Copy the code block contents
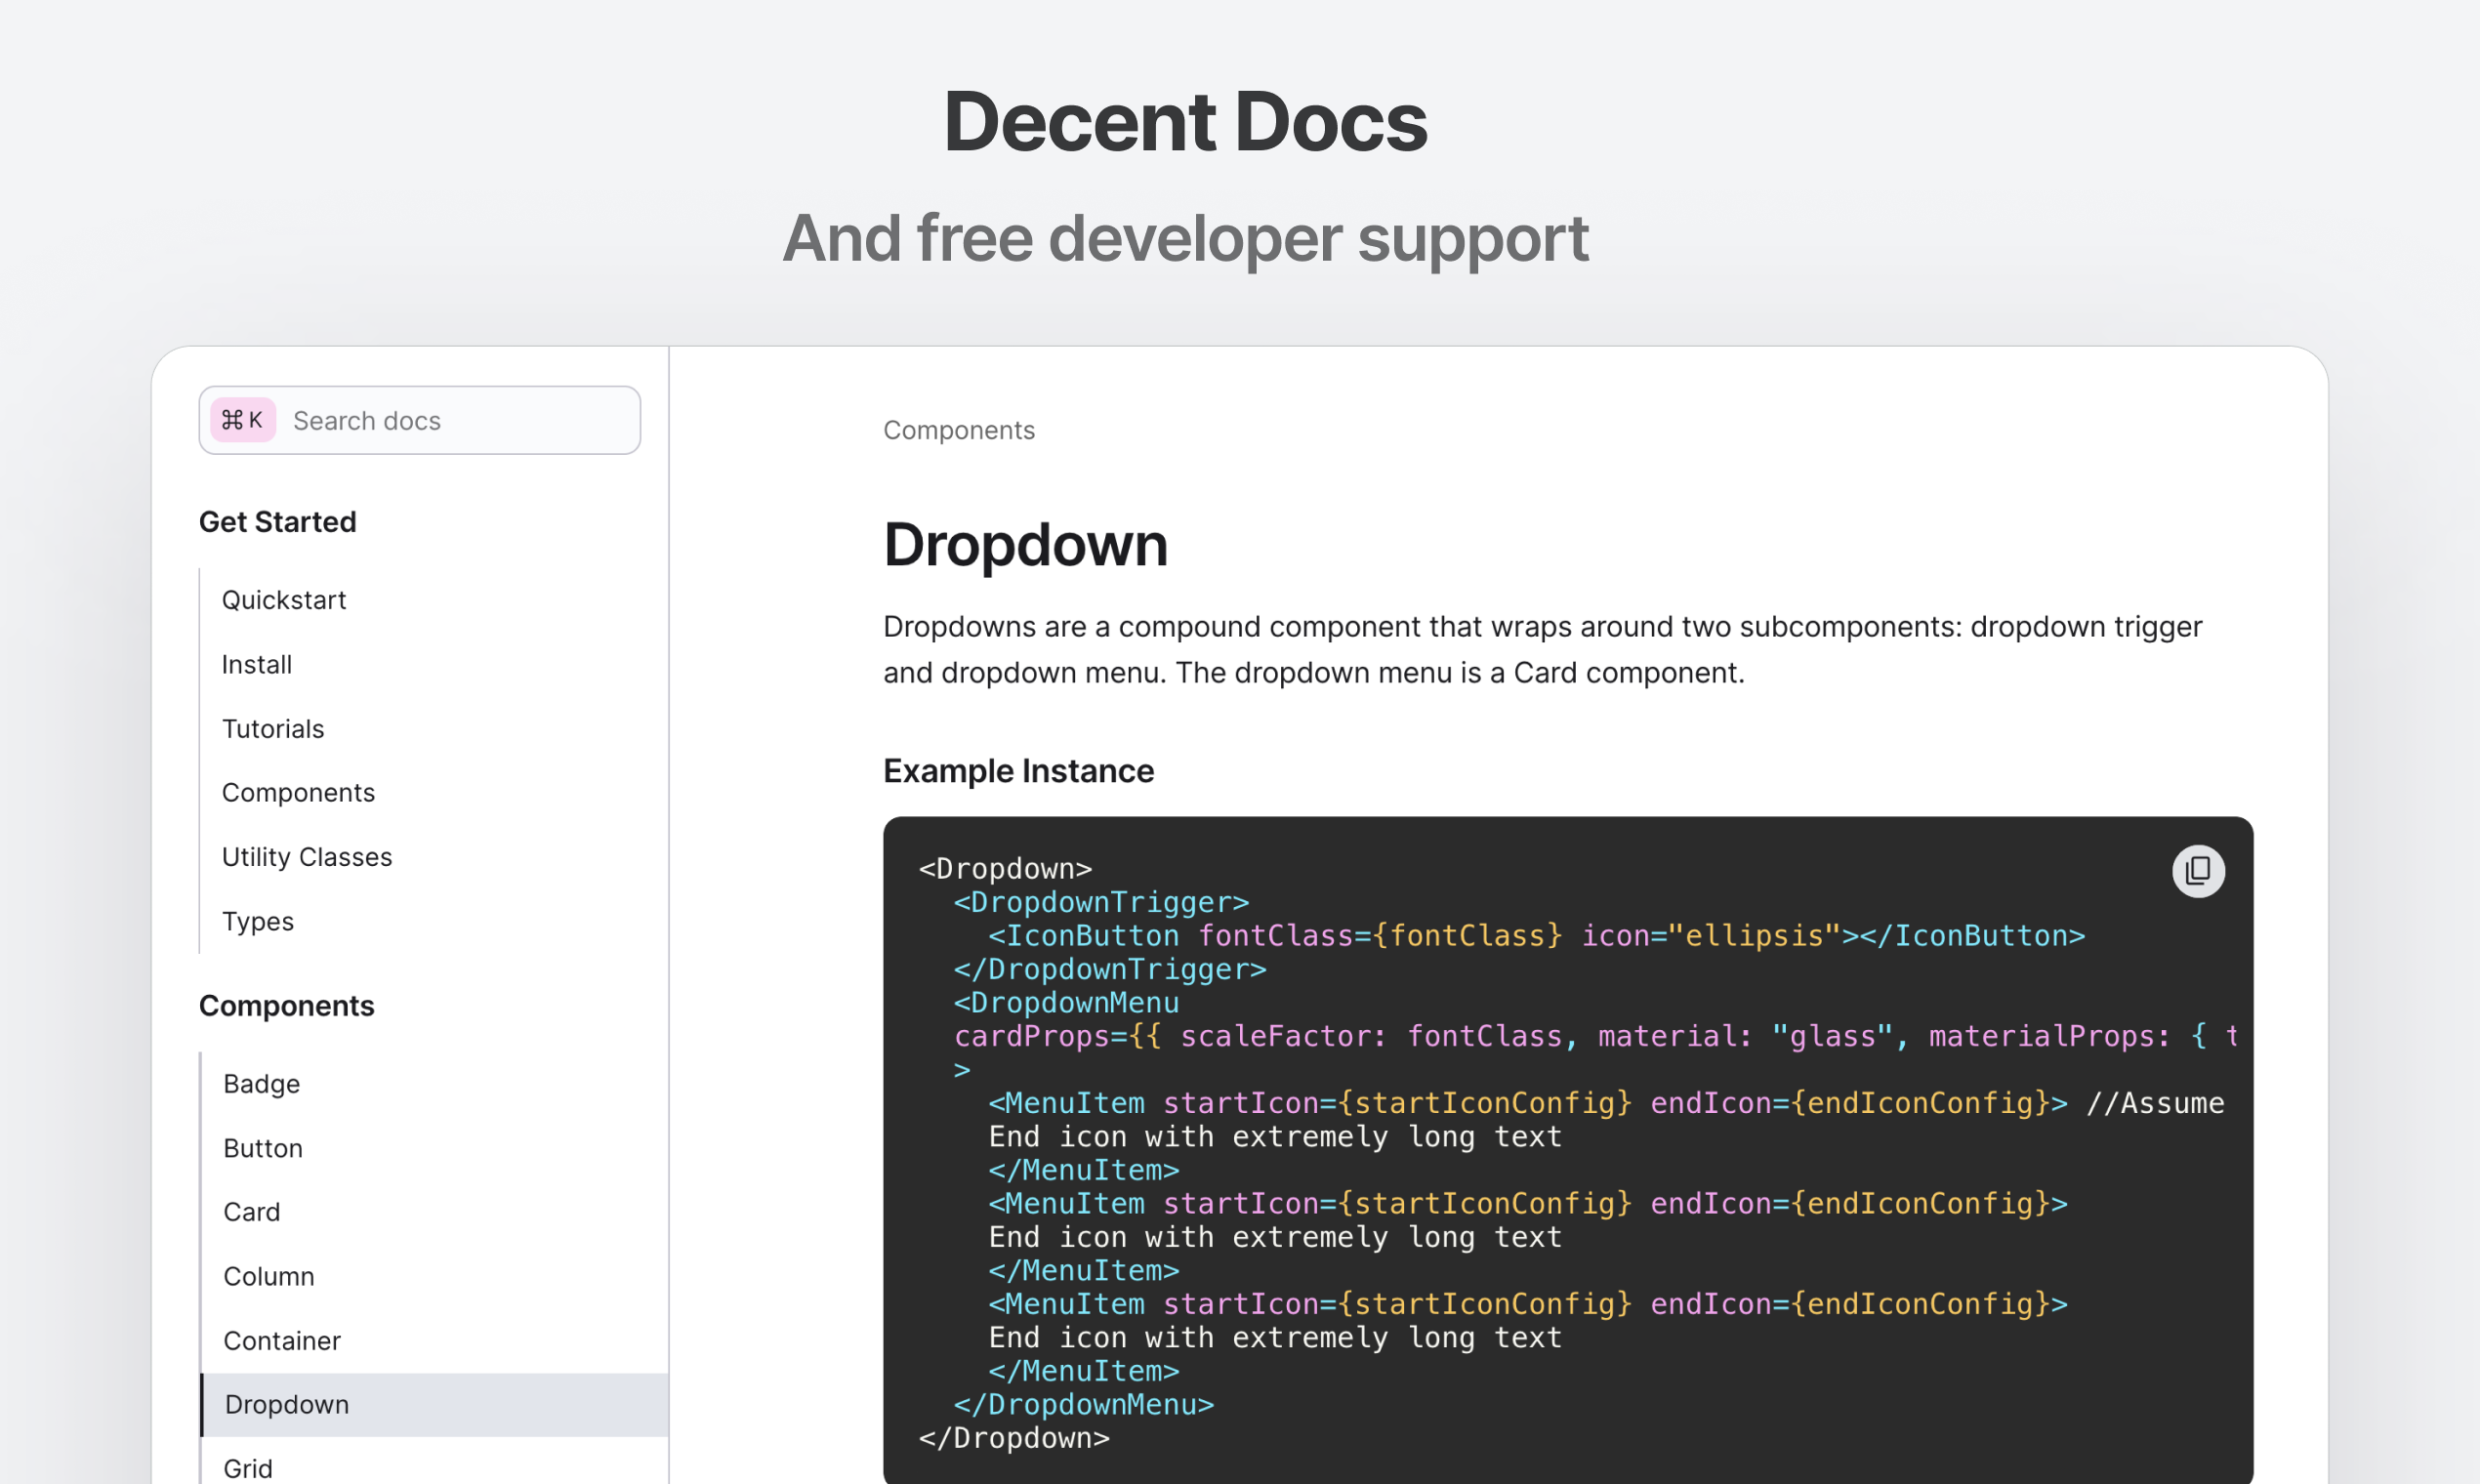The height and width of the screenshot is (1484, 2480). [x=2197, y=871]
